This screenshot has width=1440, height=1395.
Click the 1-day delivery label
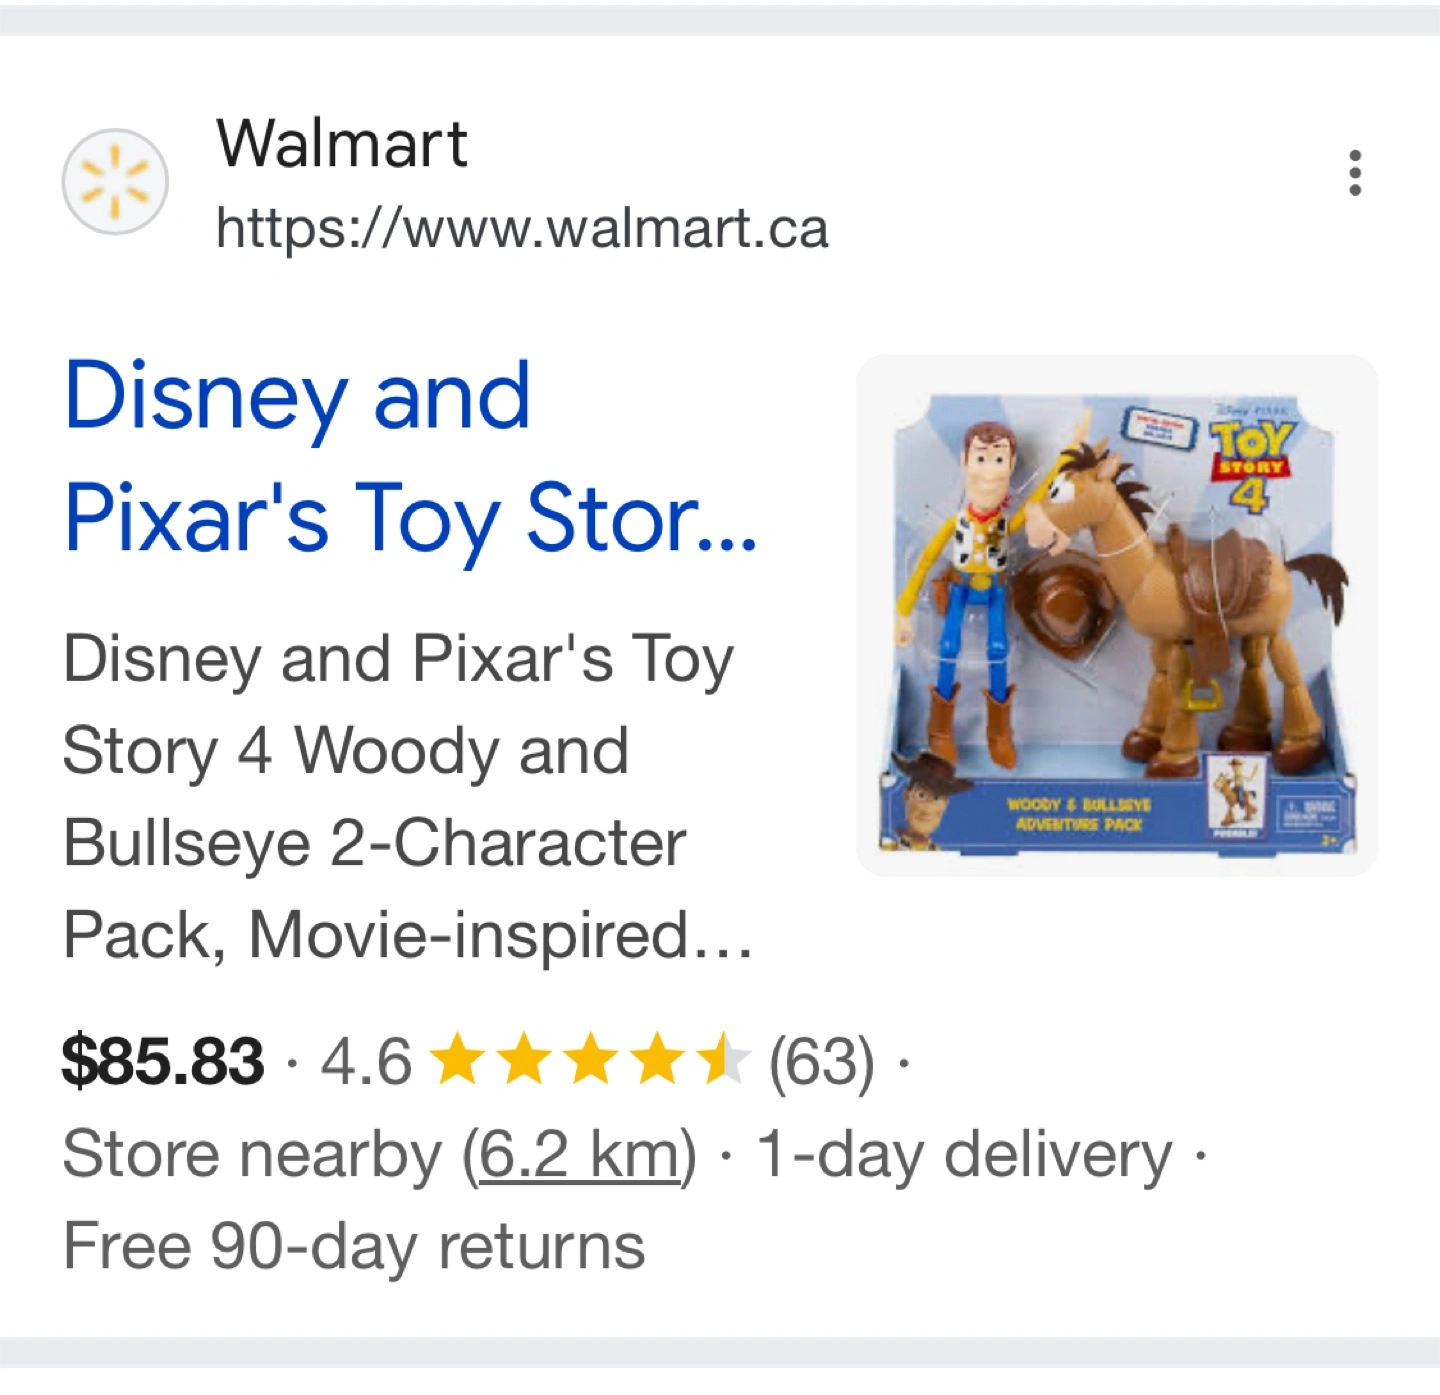(964, 1154)
